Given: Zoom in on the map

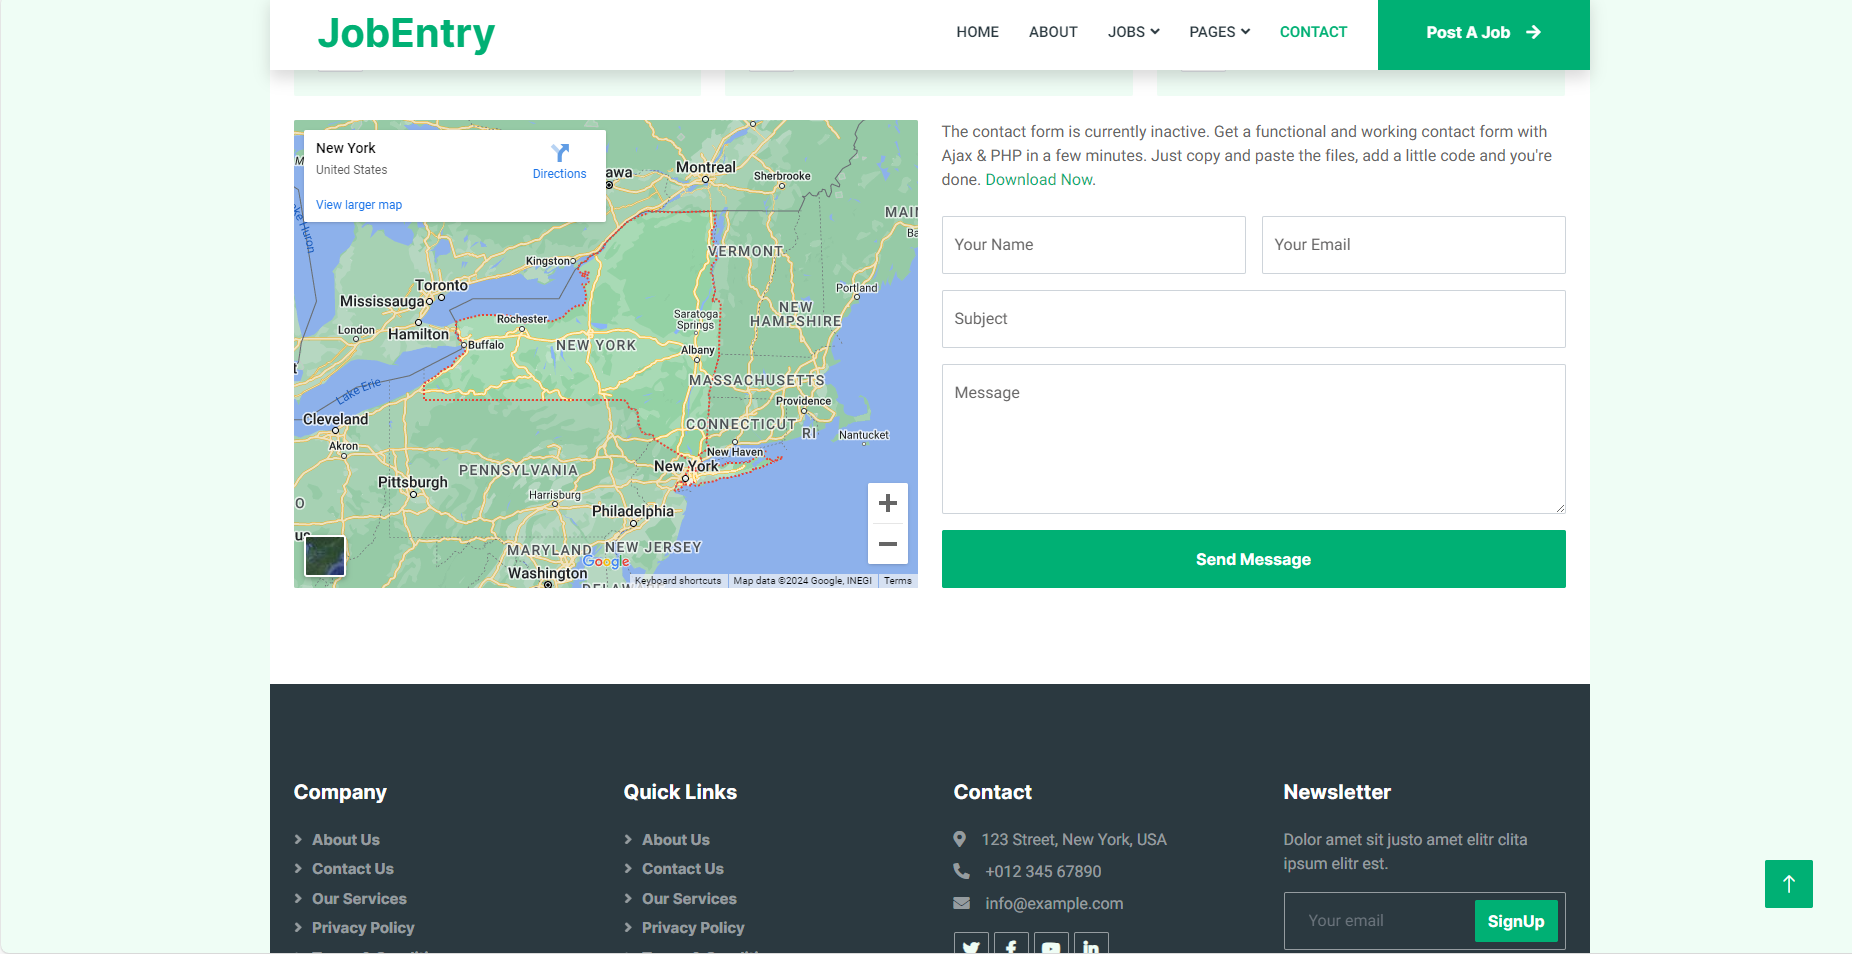Looking at the screenshot, I should click(887, 503).
